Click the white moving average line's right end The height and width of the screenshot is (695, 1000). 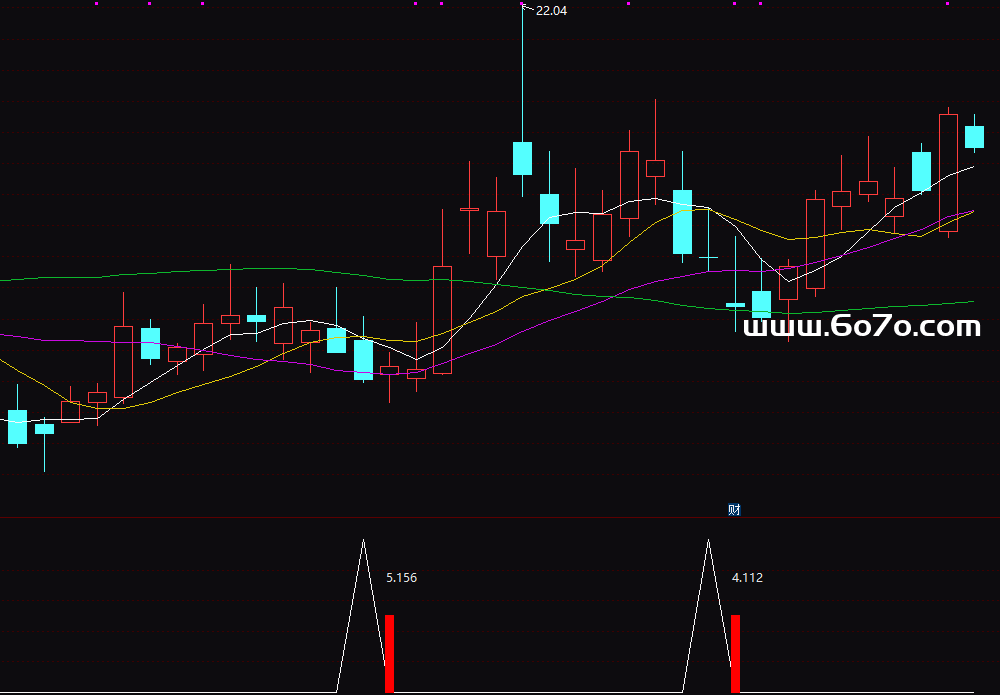(972, 167)
